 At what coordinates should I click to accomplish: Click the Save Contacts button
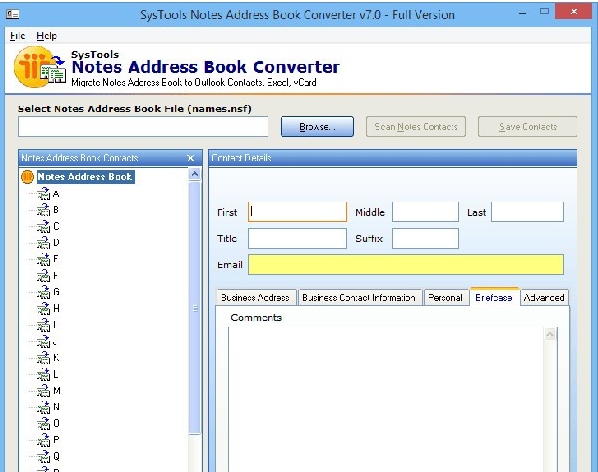point(527,127)
